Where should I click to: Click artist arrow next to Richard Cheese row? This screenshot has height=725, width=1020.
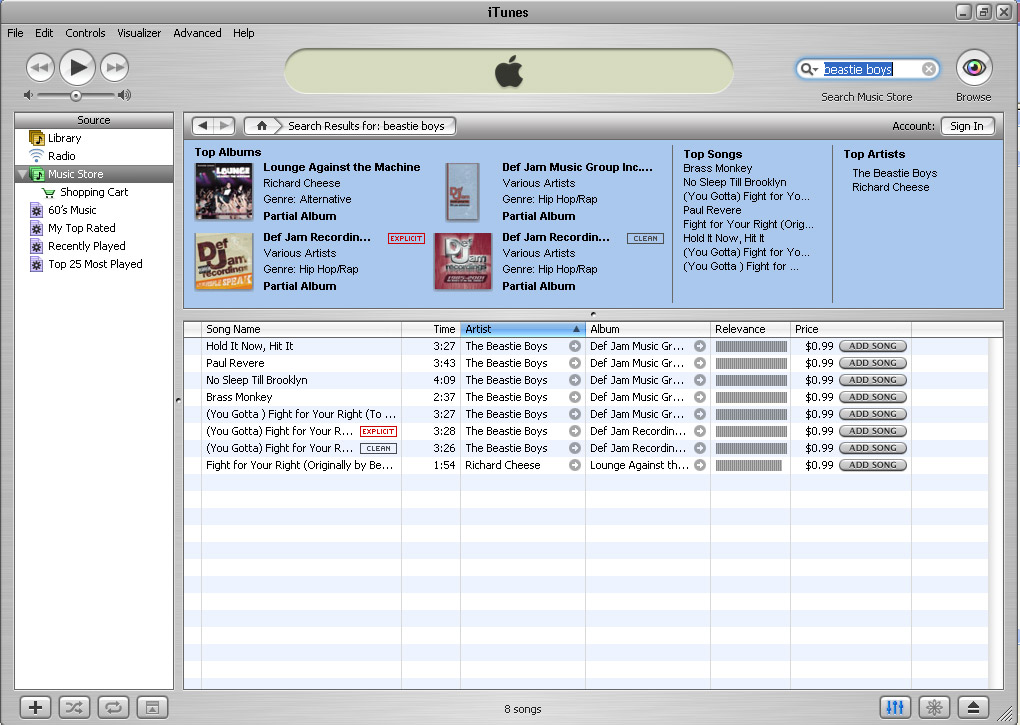[x=574, y=465]
